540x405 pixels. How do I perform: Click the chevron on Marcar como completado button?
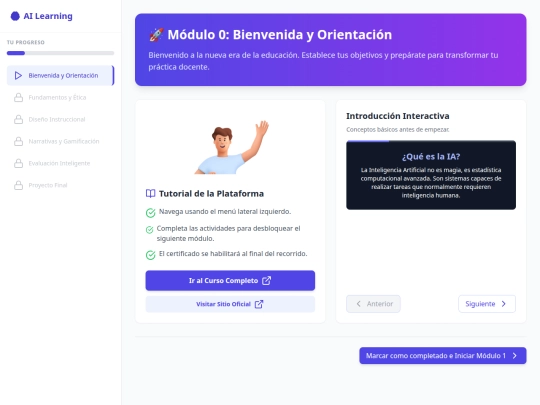(x=515, y=355)
